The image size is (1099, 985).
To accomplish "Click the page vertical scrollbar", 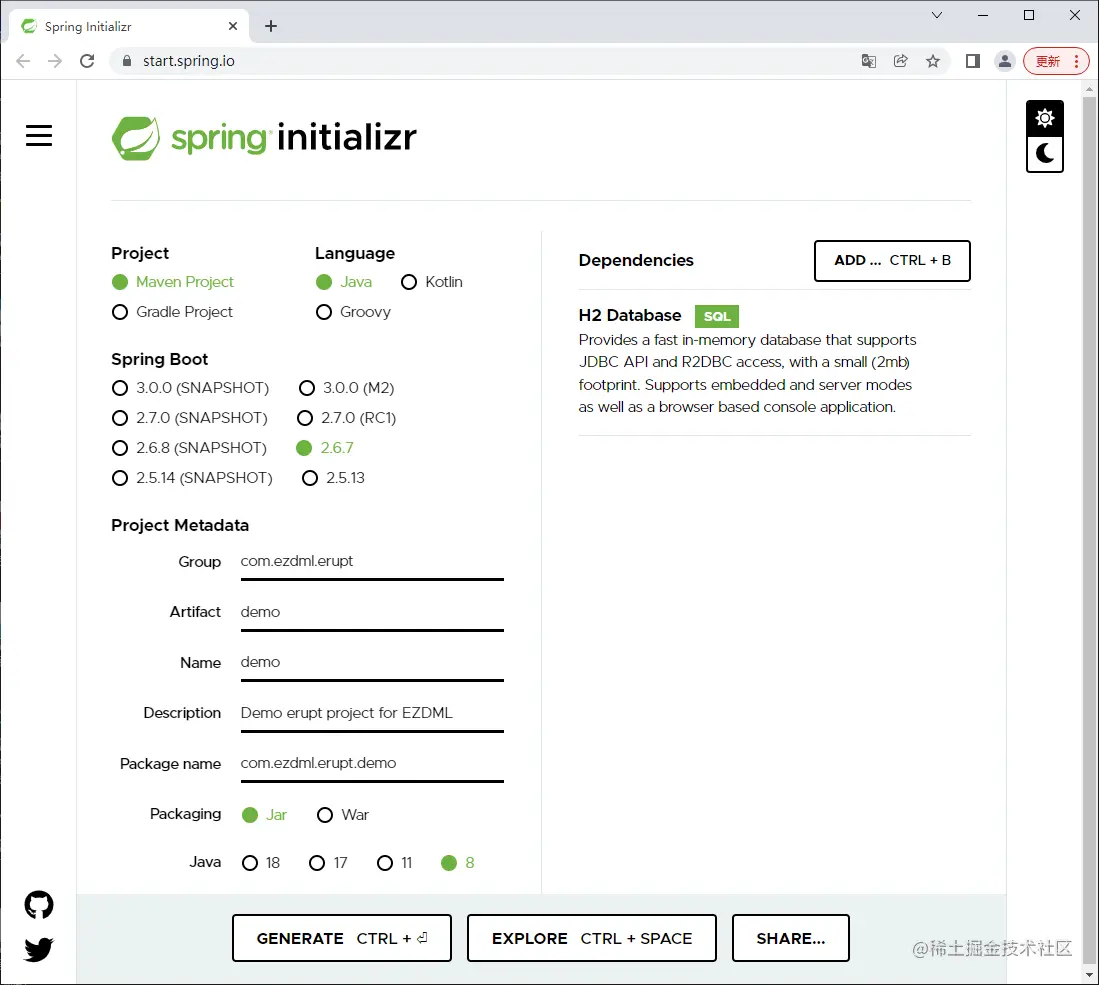I will pyautogui.click(x=1088, y=531).
